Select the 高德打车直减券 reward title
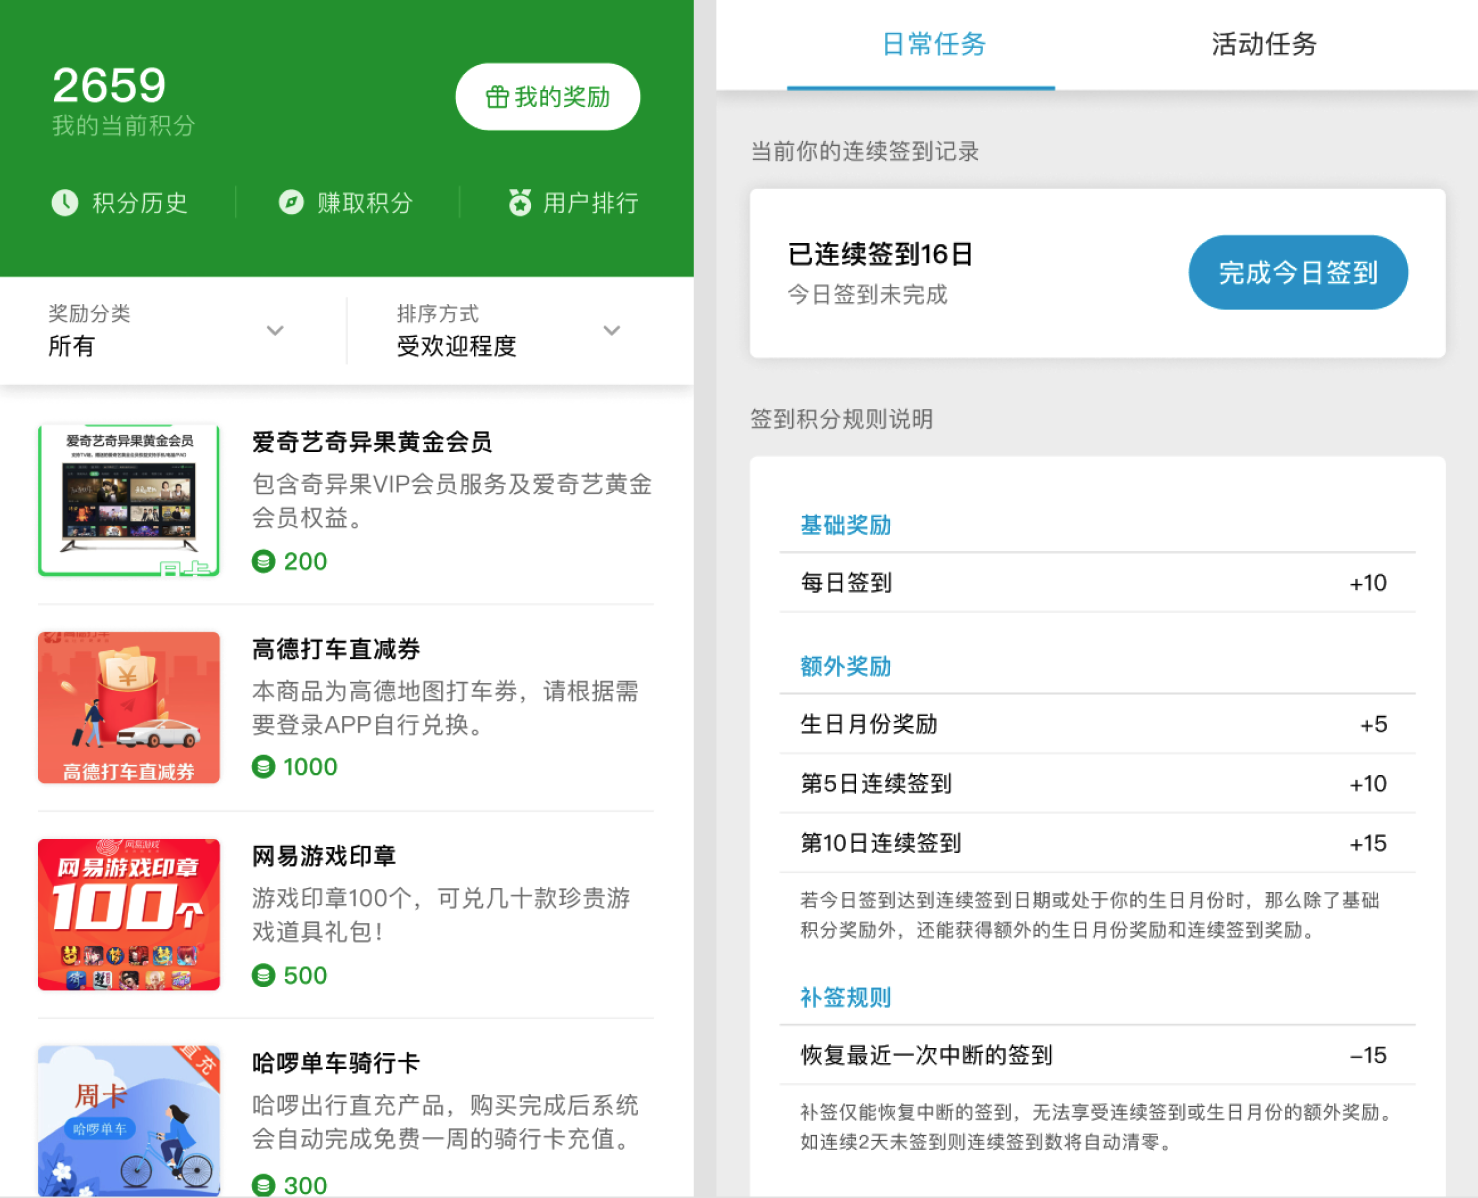The height and width of the screenshot is (1198, 1478). tap(336, 649)
